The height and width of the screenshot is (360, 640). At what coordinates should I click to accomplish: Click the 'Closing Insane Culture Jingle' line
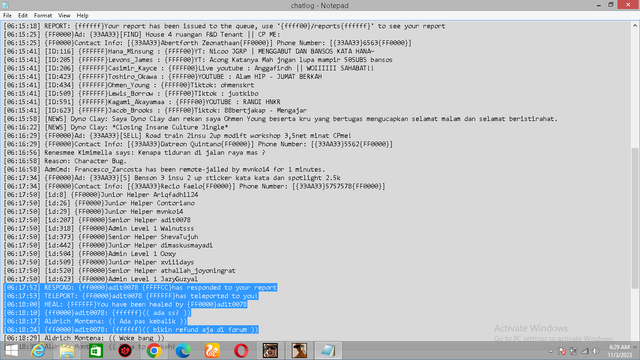[x=116, y=127]
